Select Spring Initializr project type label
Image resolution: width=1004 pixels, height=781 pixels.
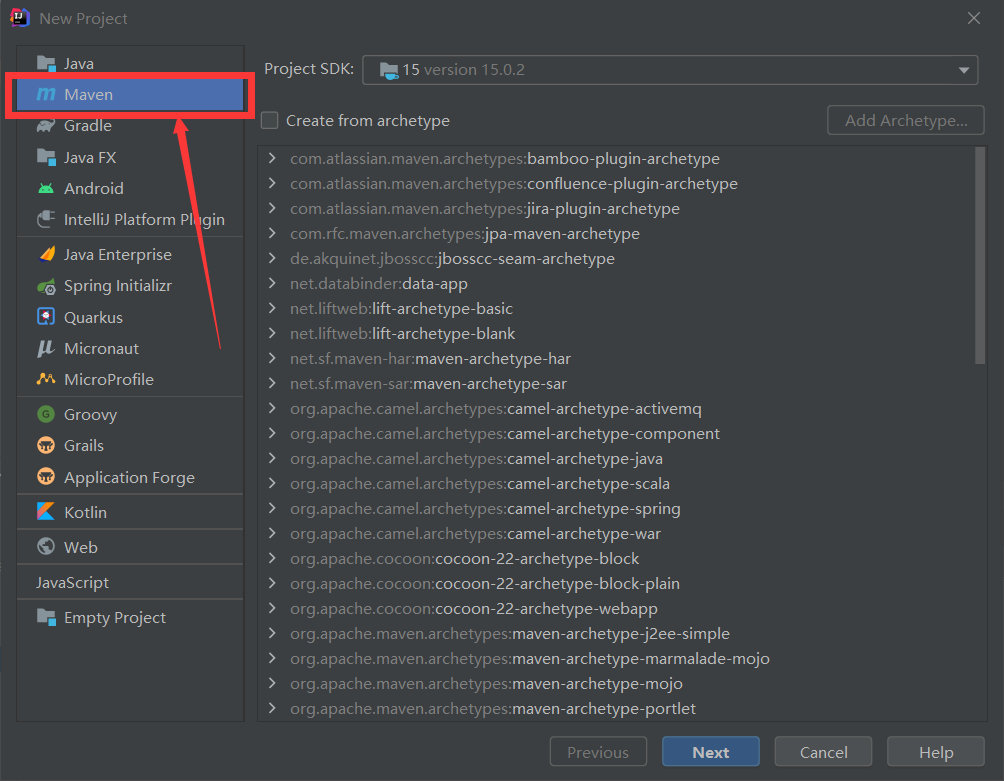[118, 286]
